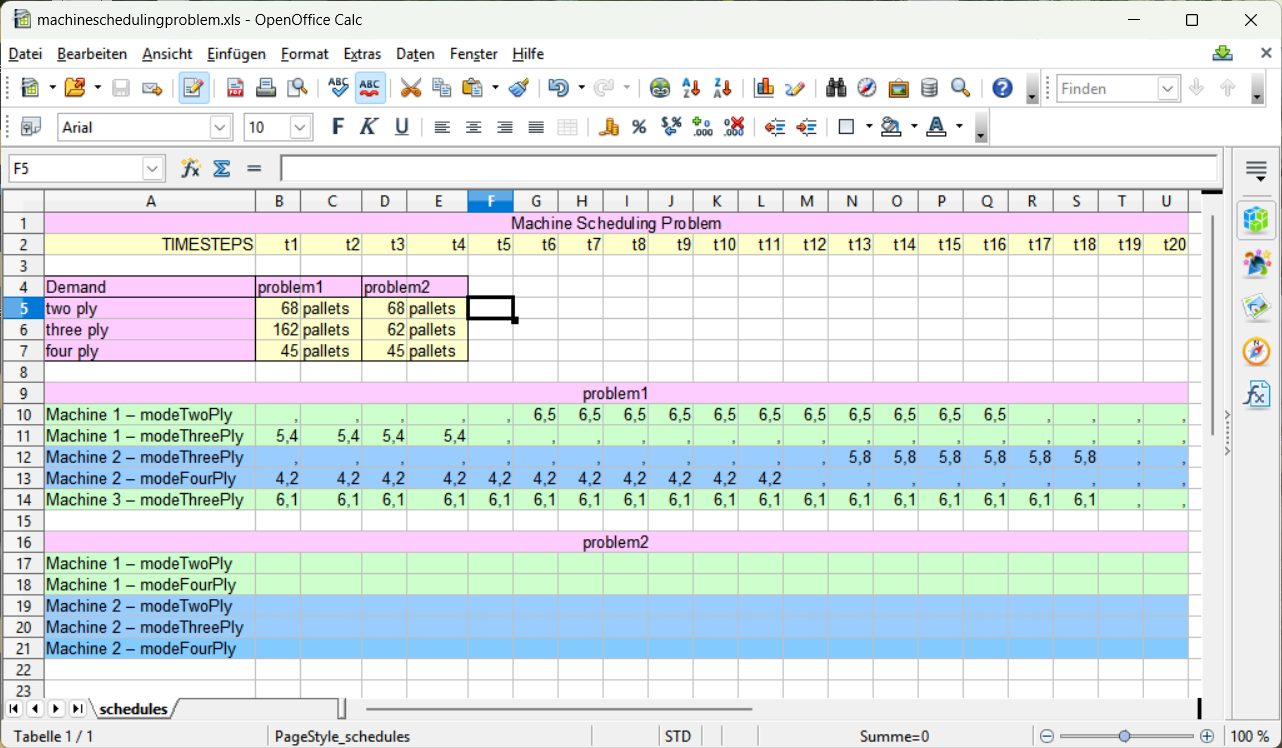1282x748 pixels.
Task: Toggle Center Horizontally alignment
Action: pos(473,127)
